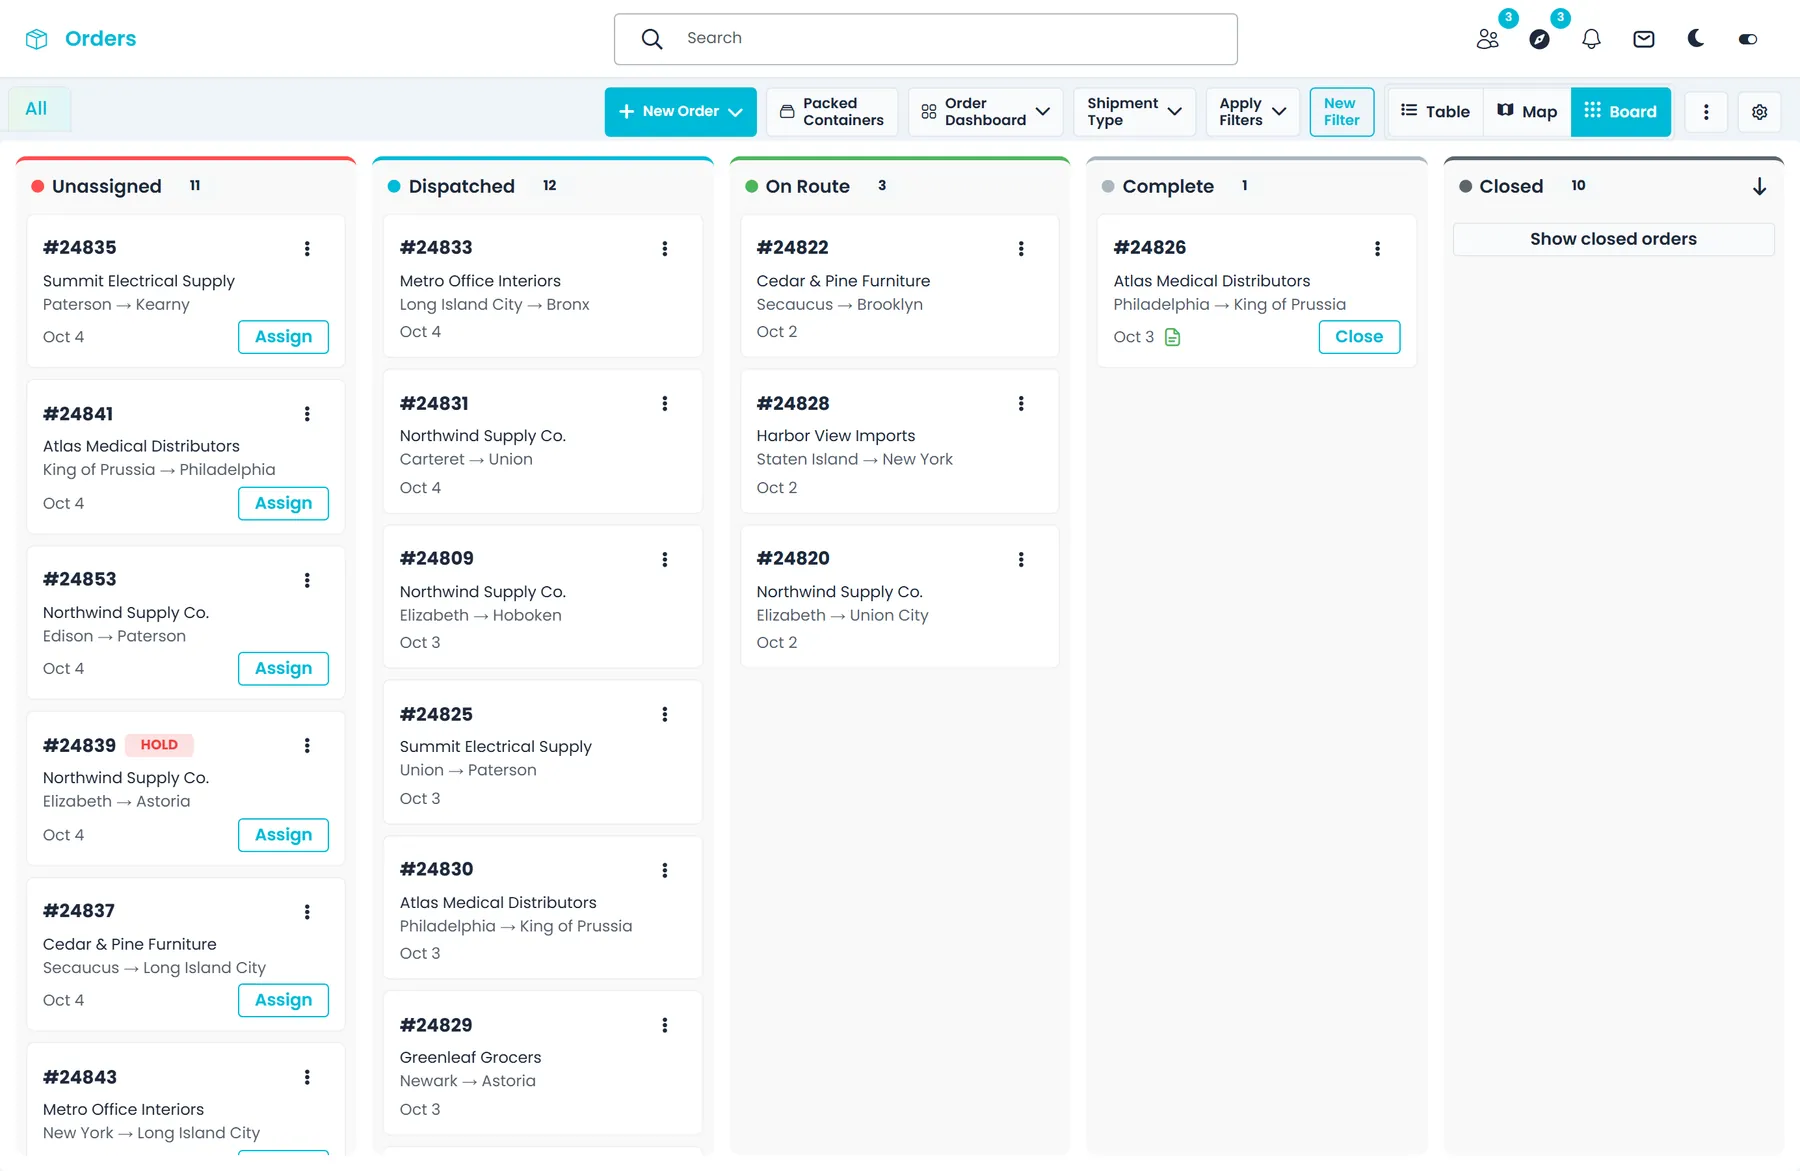Open options menu for order #24833

pos(665,249)
